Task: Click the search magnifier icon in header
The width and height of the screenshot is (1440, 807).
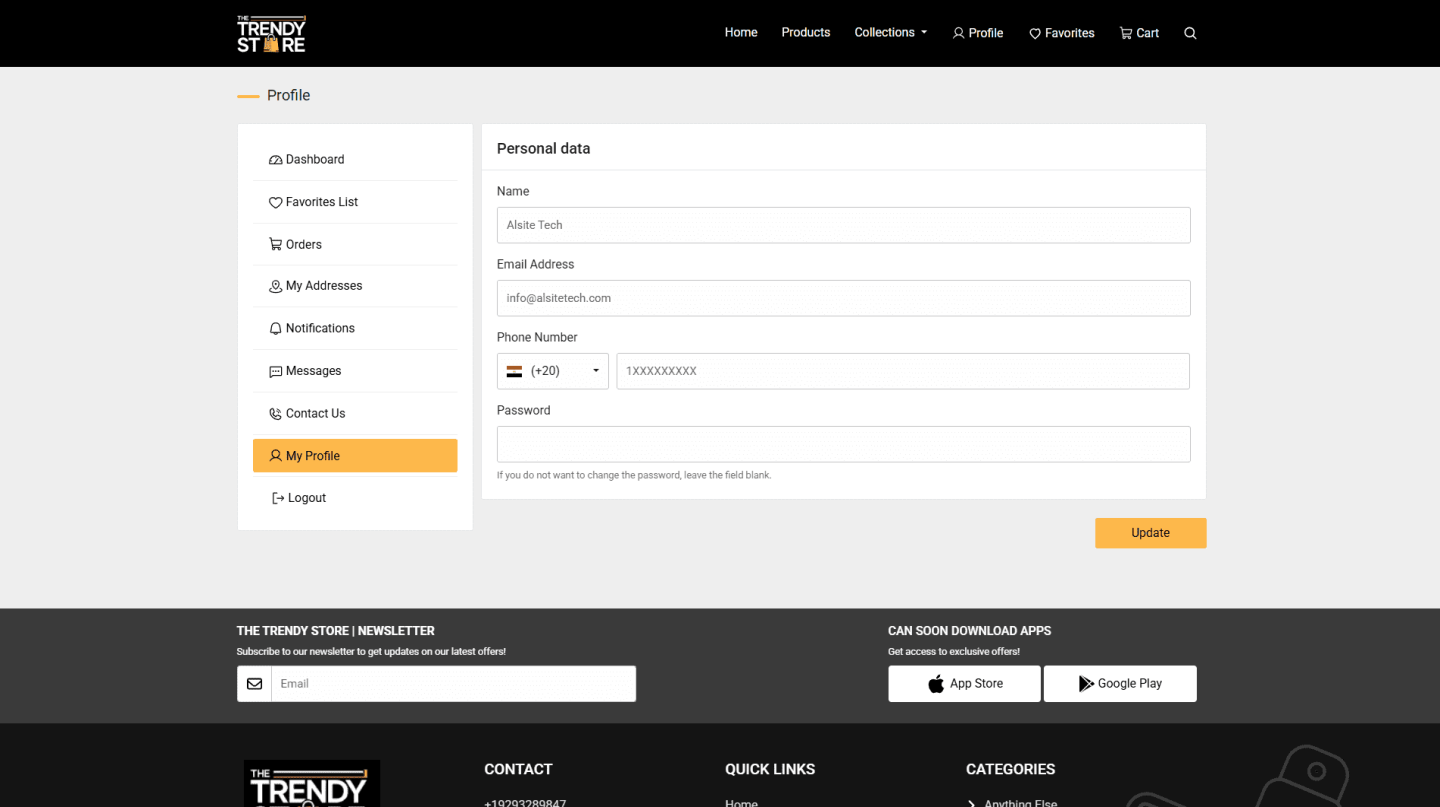Action: coord(1190,33)
